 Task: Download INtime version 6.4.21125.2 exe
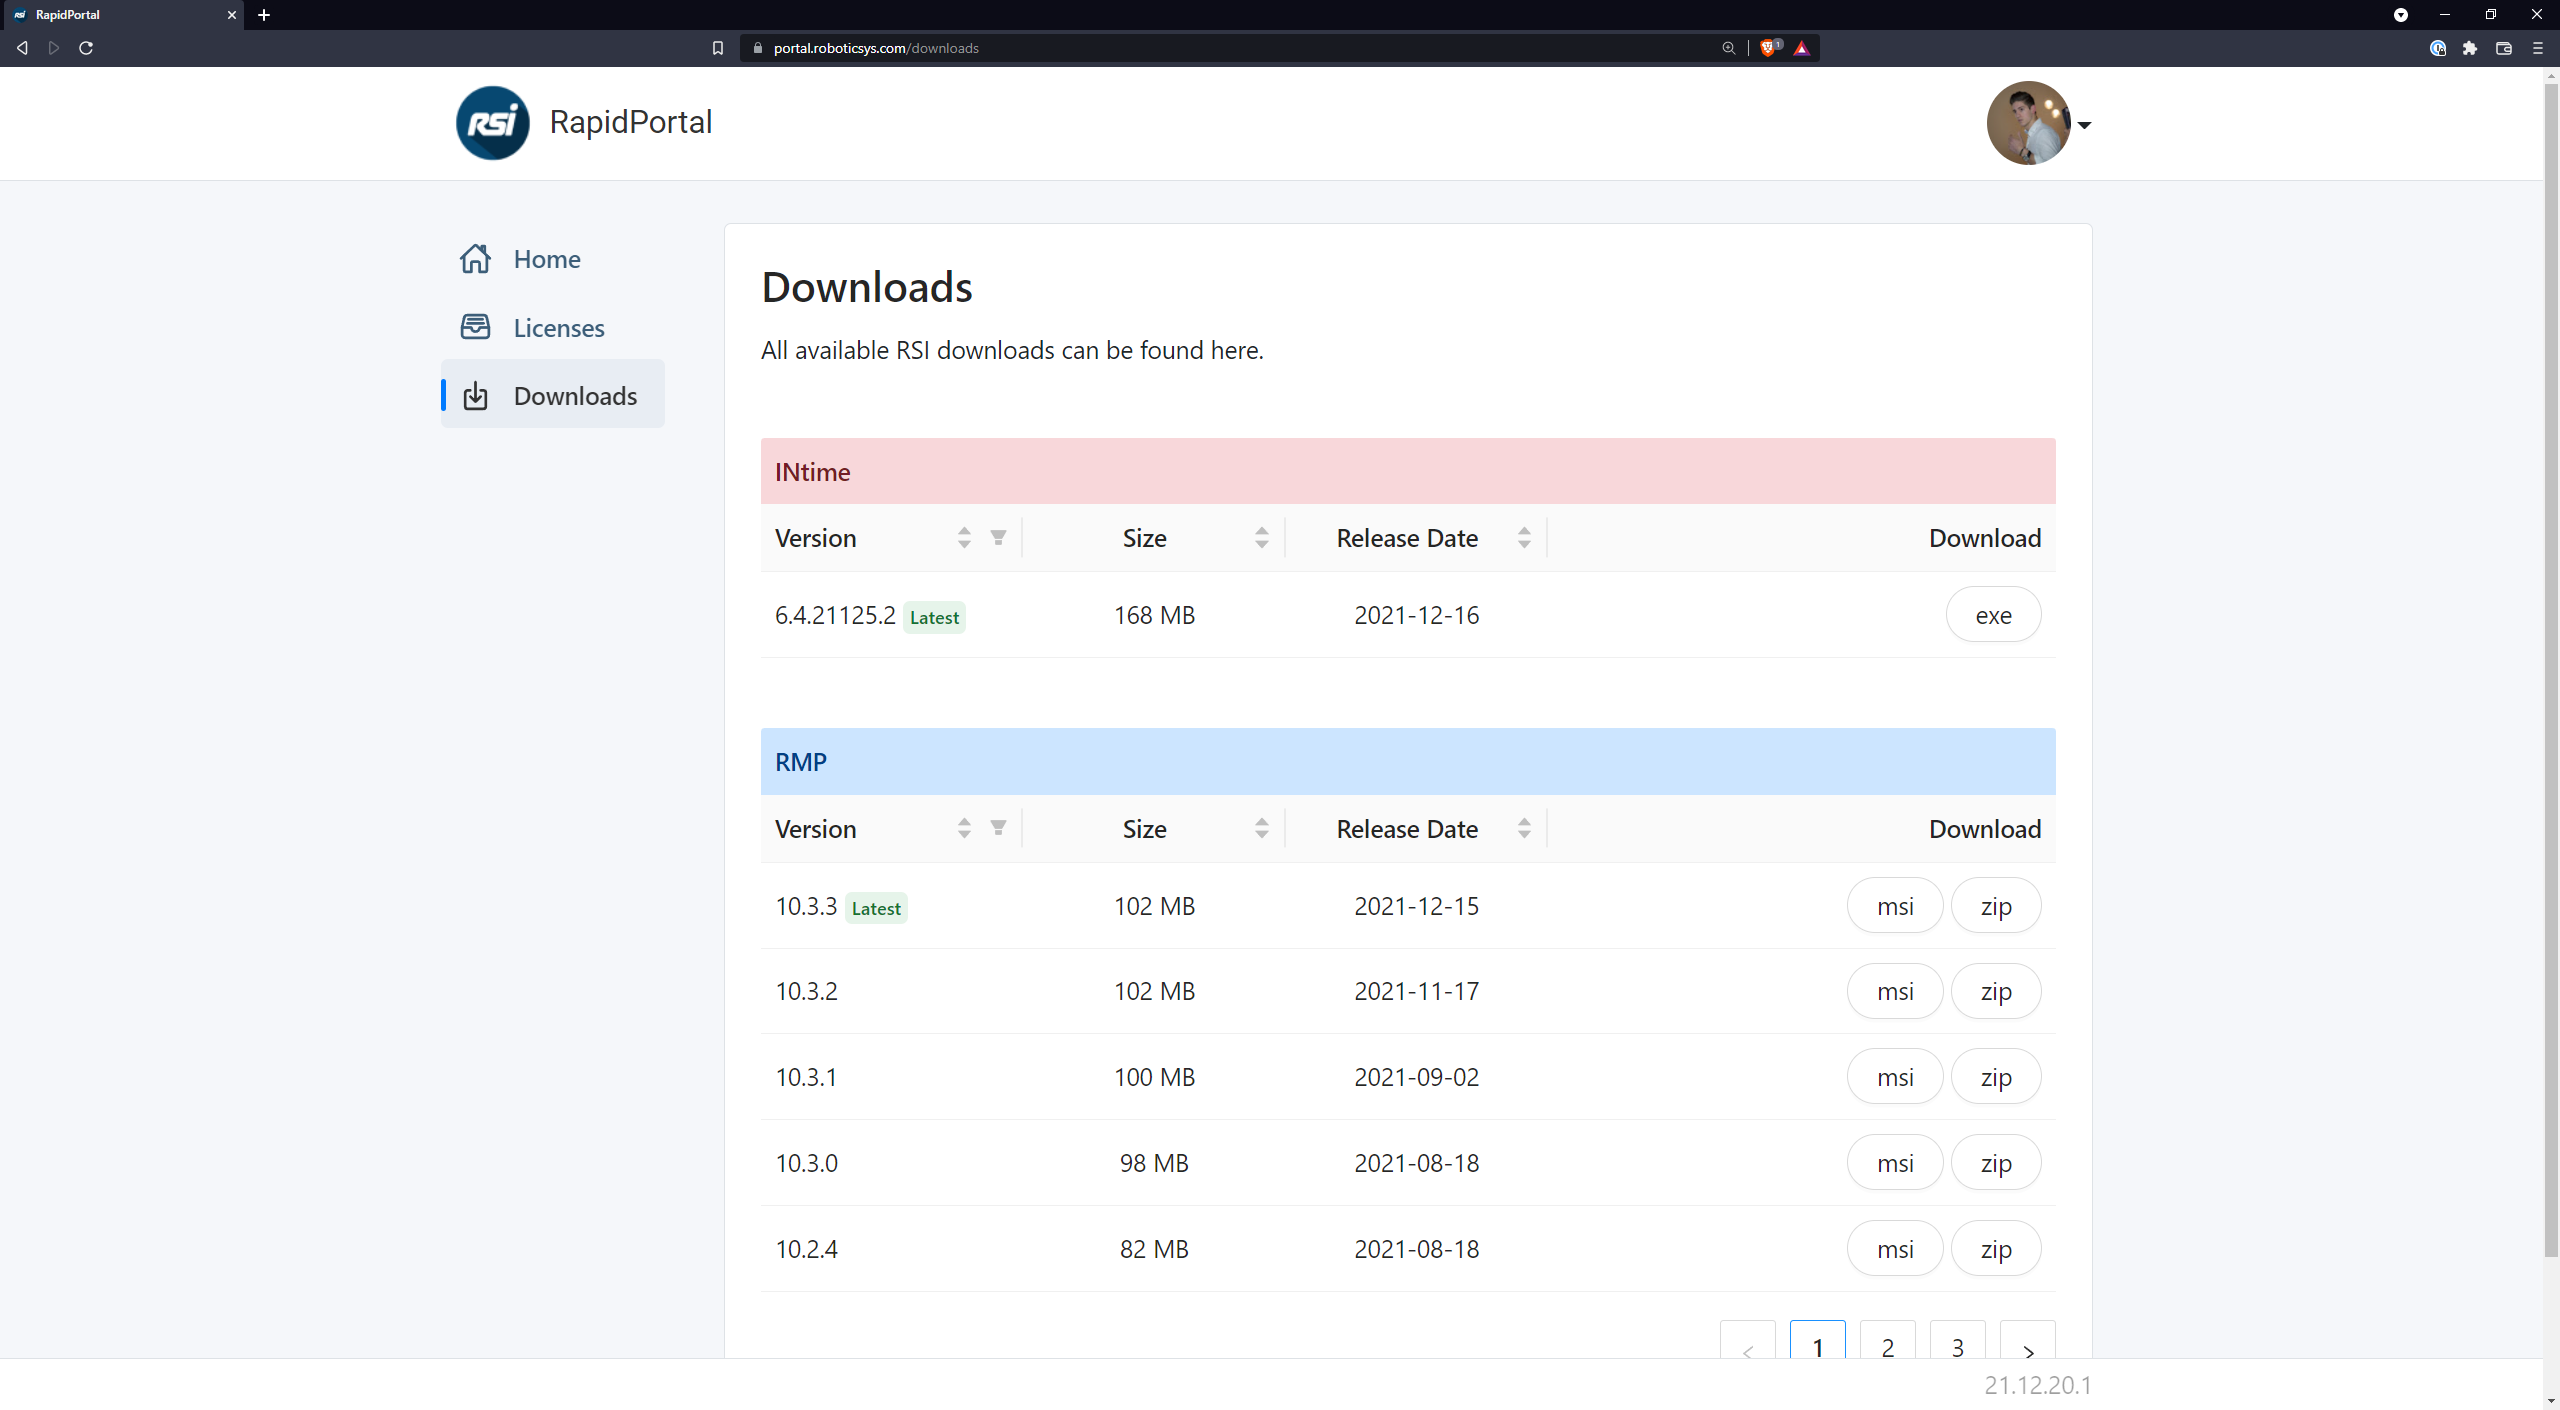pyautogui.click(x=1992, y=615)
